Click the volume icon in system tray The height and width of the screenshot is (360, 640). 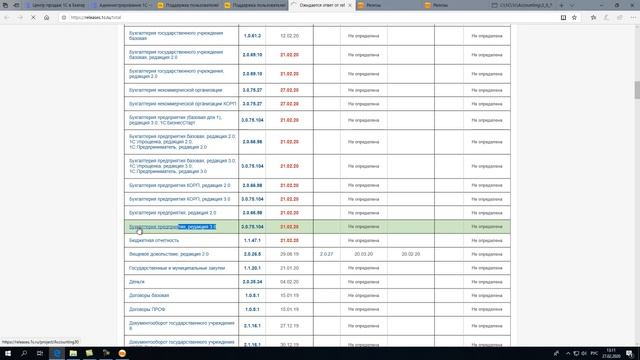tap(584, 353)
